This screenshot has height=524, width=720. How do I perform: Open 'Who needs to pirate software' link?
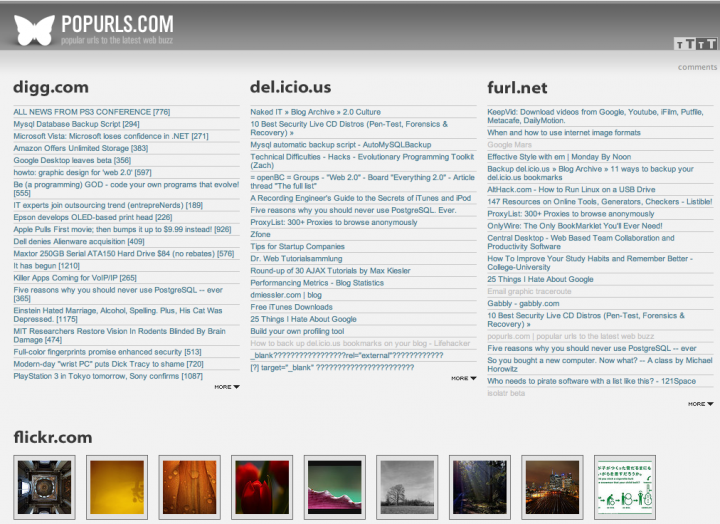[591, 381]
